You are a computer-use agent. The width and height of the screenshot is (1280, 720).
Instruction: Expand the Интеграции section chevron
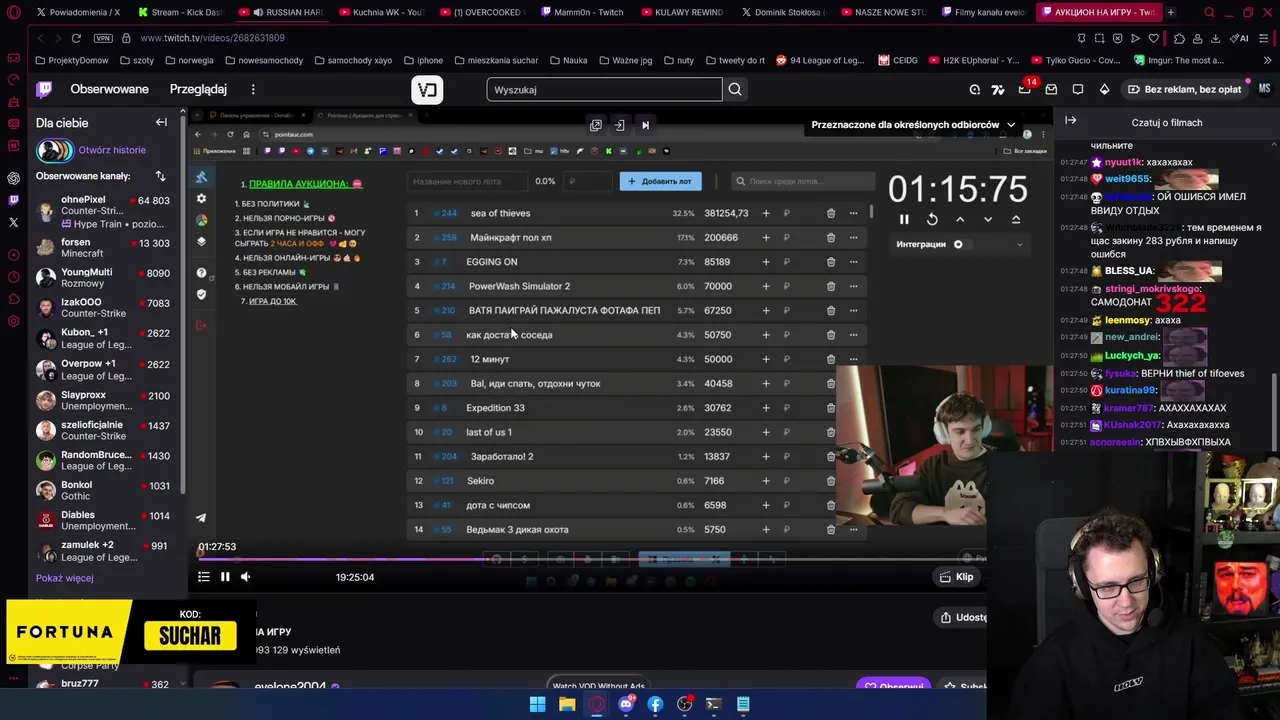tap(1019, 245)
